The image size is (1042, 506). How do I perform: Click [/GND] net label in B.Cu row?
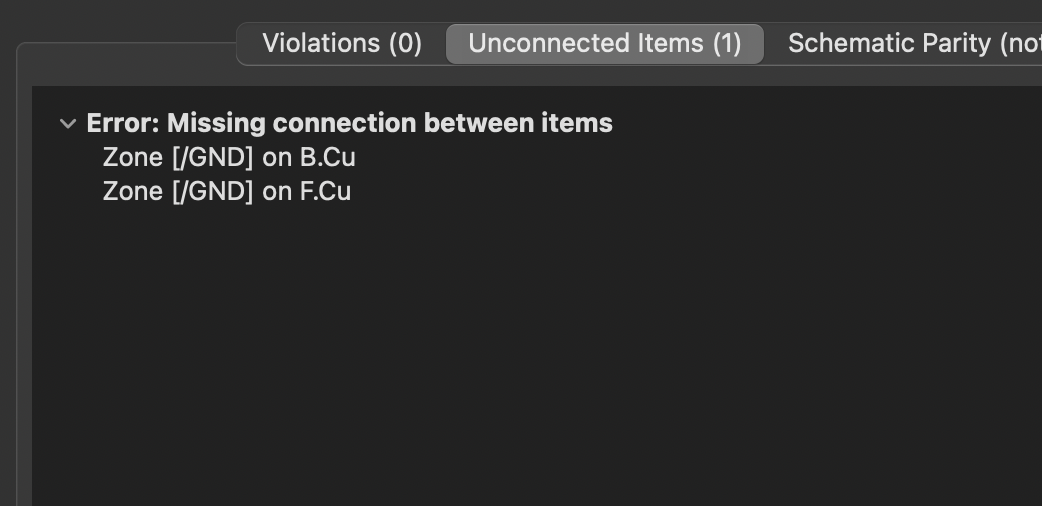coord(212,158)
